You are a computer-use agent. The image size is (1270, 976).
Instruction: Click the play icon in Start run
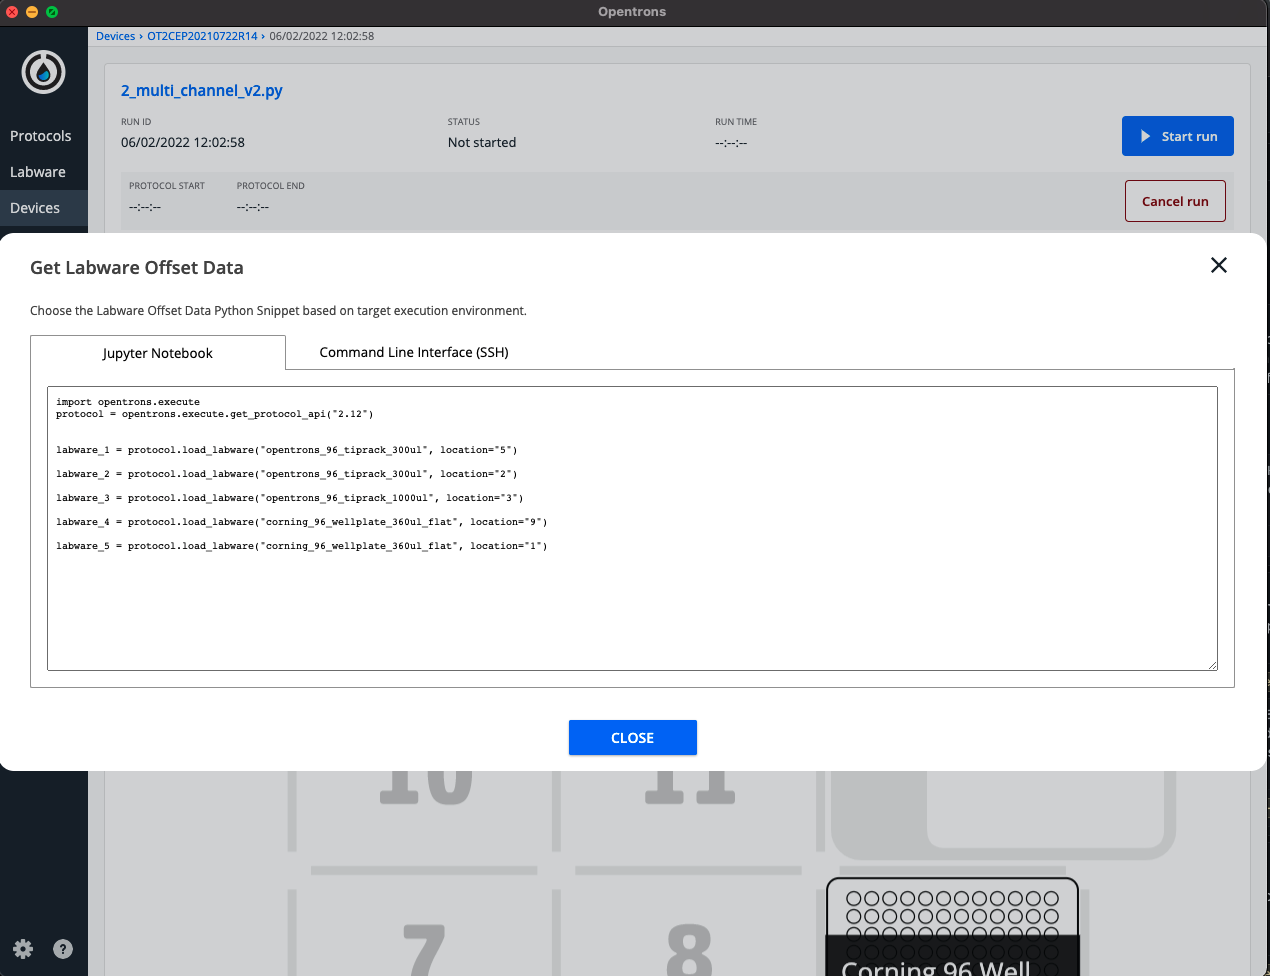(x=1146, y=136)
